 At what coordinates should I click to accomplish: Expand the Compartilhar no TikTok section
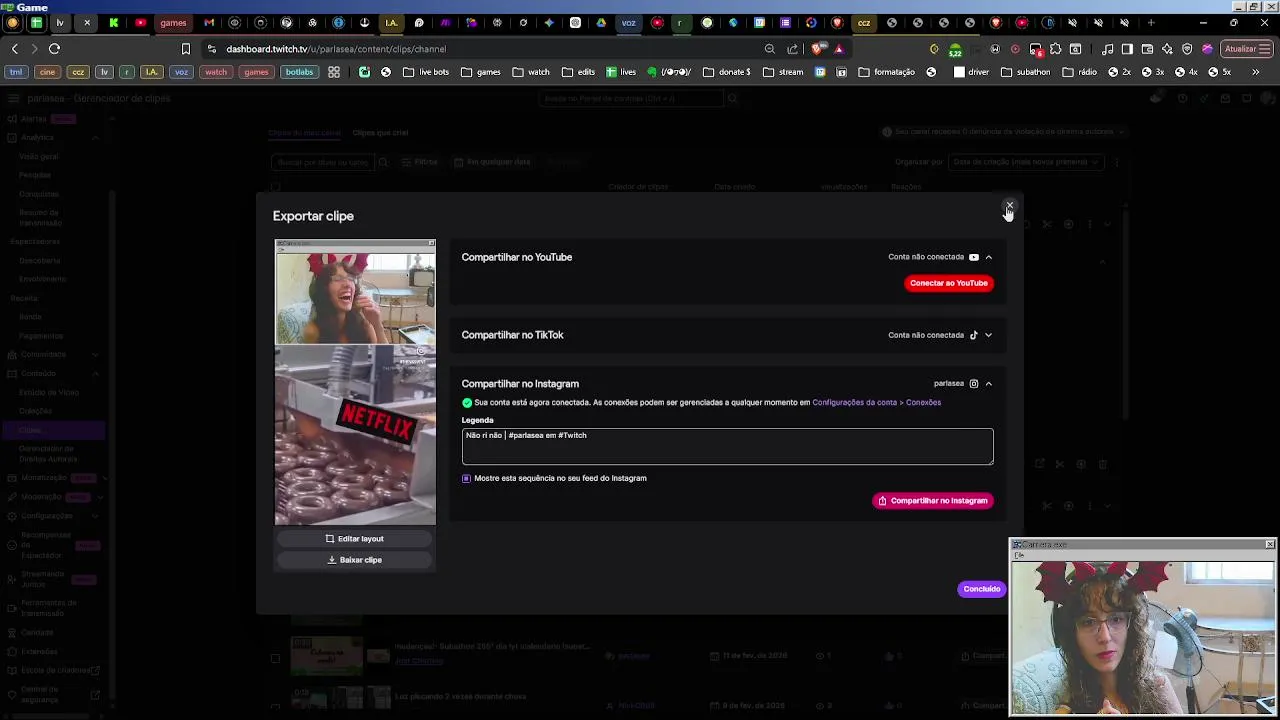(988, 335)
